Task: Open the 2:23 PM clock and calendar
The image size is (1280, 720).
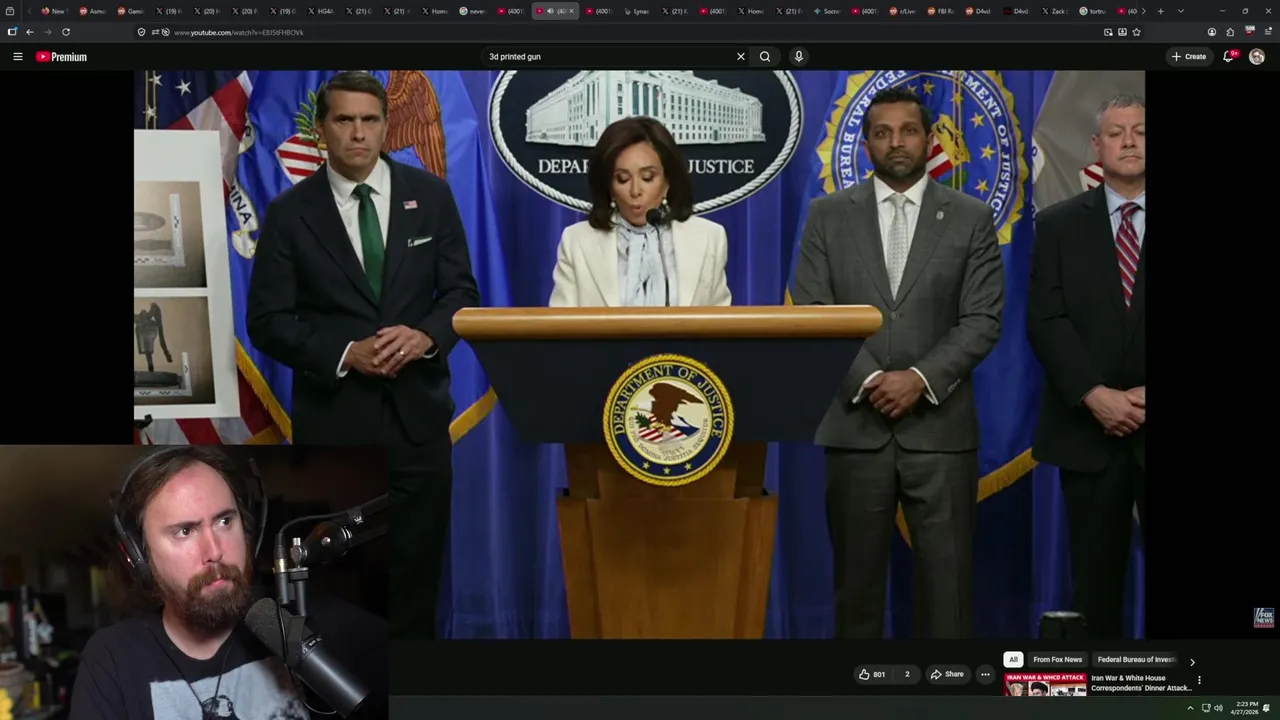Action: pyautogui.click(x=1246, y=708)
